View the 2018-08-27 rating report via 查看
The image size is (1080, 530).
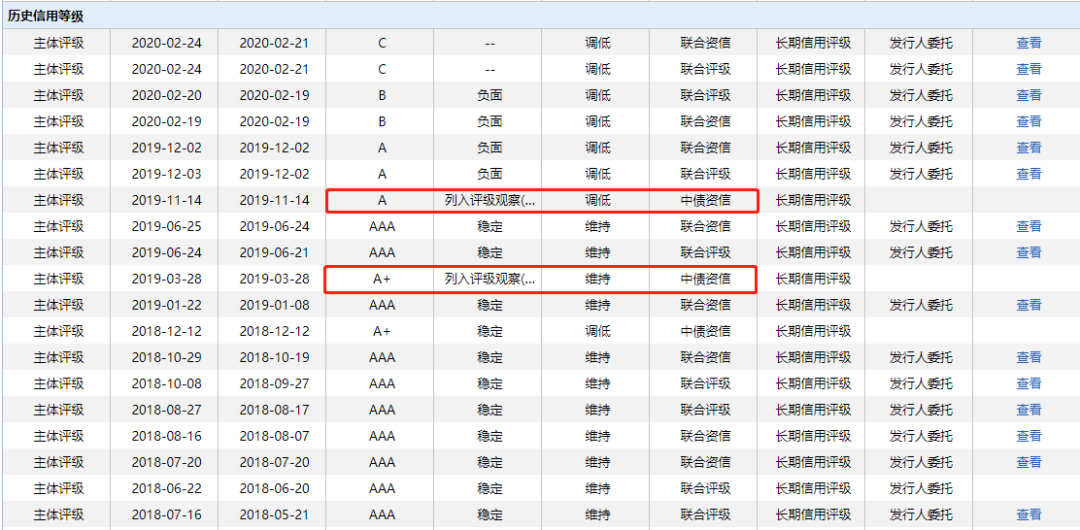(x=1028, y=410)
